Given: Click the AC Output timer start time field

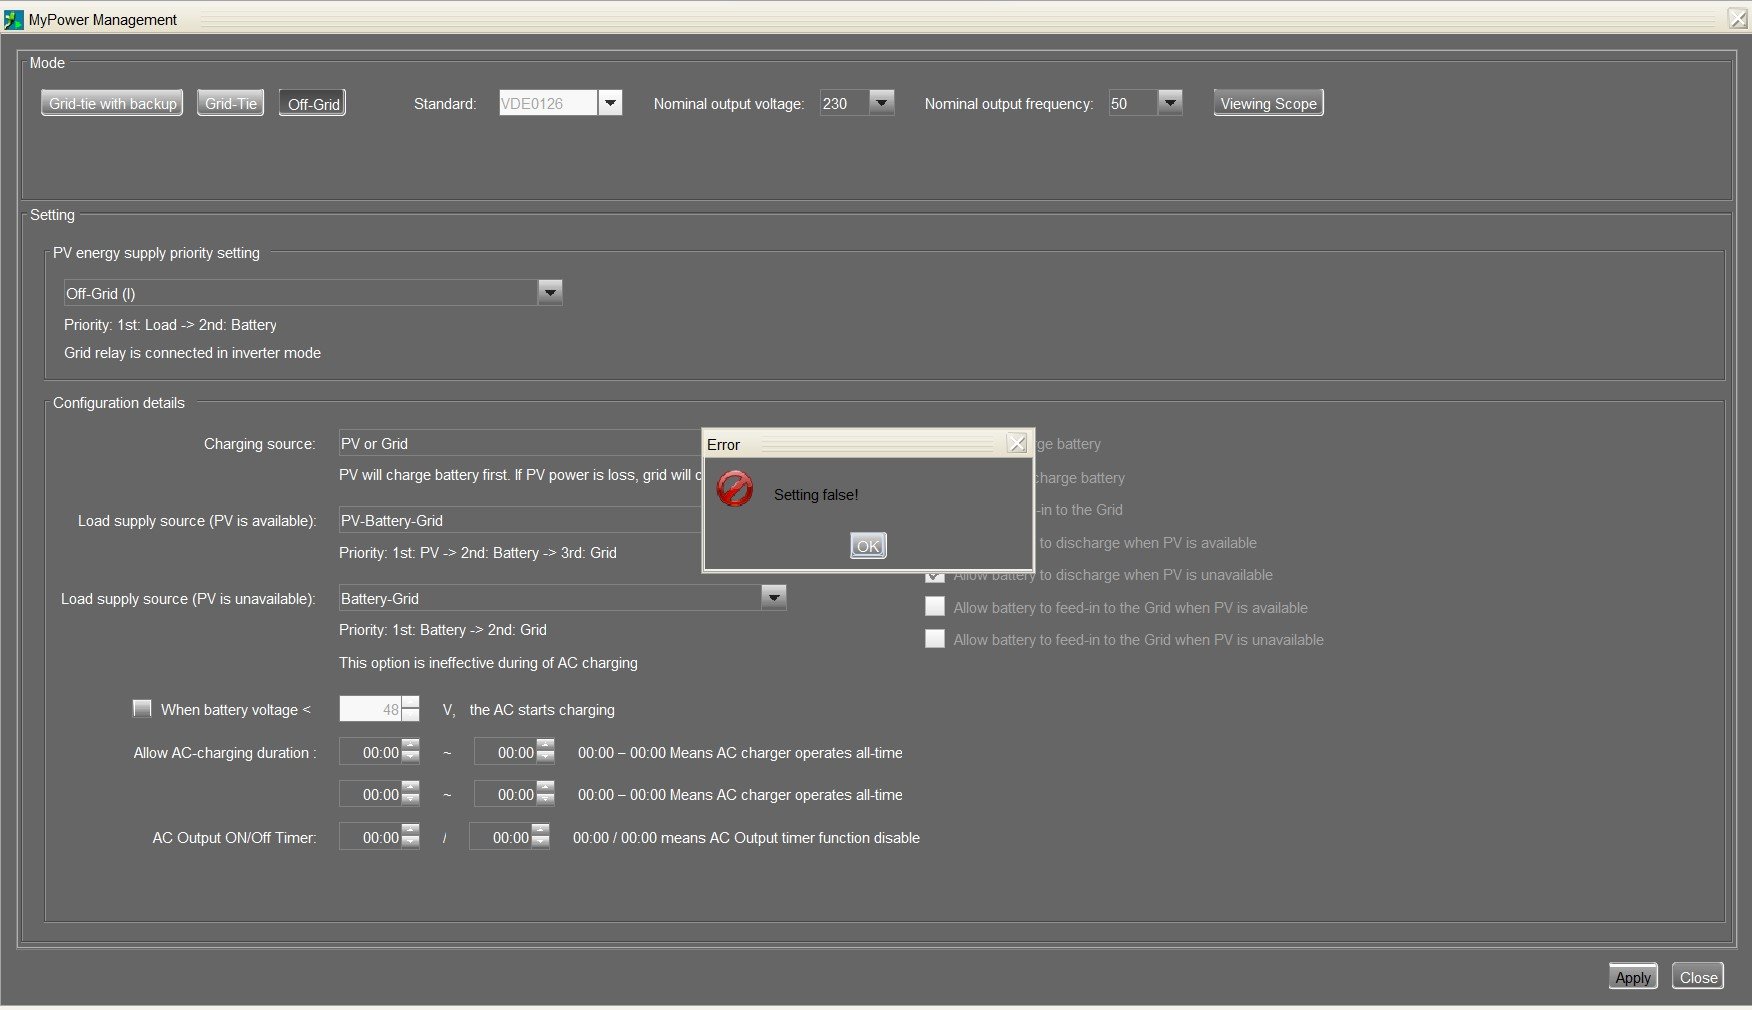Looking at the screenshot, I should (370, 837).
